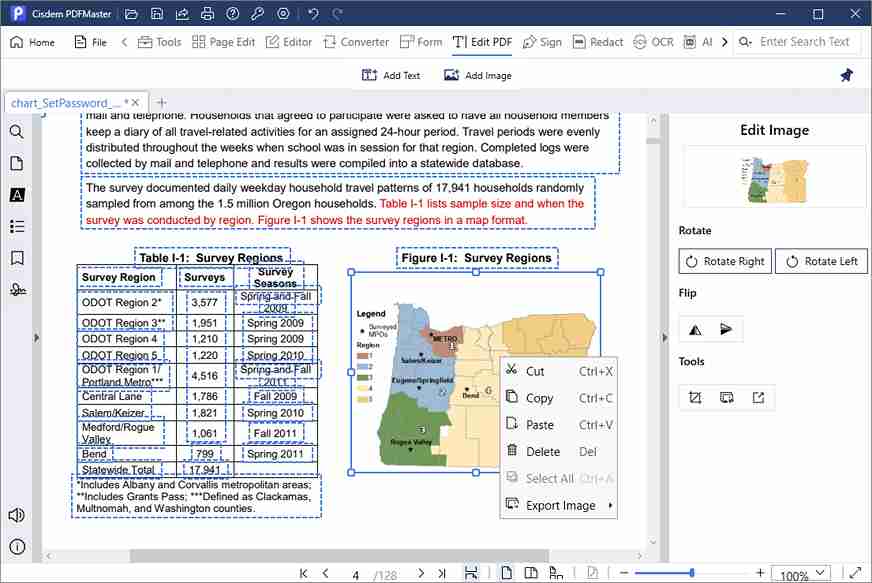Click the horizontal scrollbar
The height and width of the screenshot is (583, 872).
pyautogui.click(x=339, y=555)
